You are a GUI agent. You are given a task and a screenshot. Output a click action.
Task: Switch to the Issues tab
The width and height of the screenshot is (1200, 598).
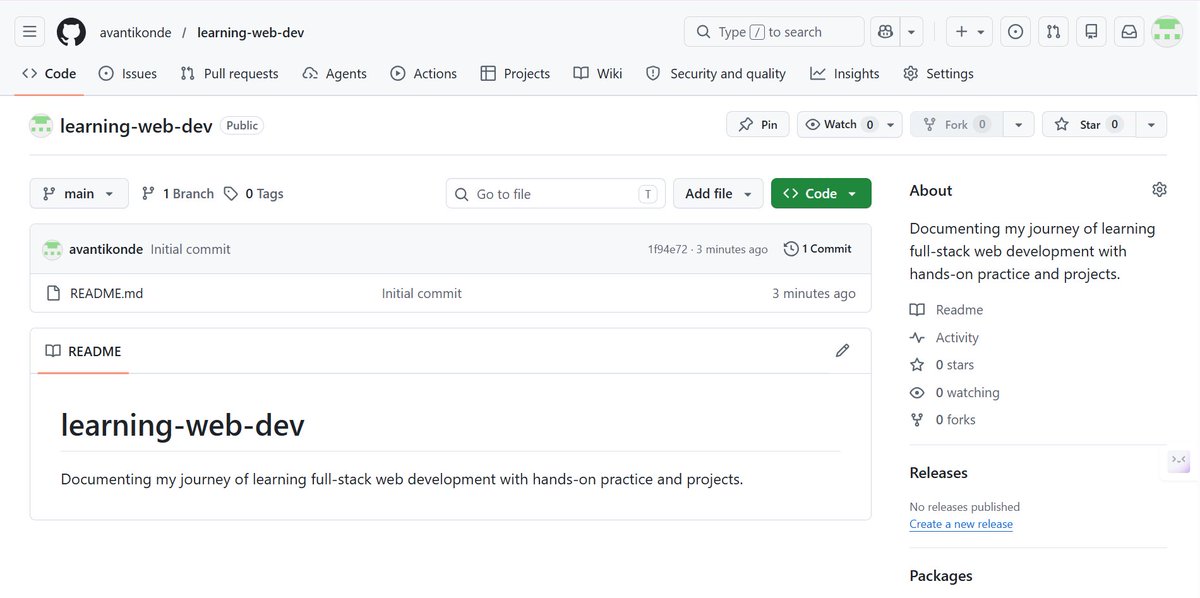point(128,73)
